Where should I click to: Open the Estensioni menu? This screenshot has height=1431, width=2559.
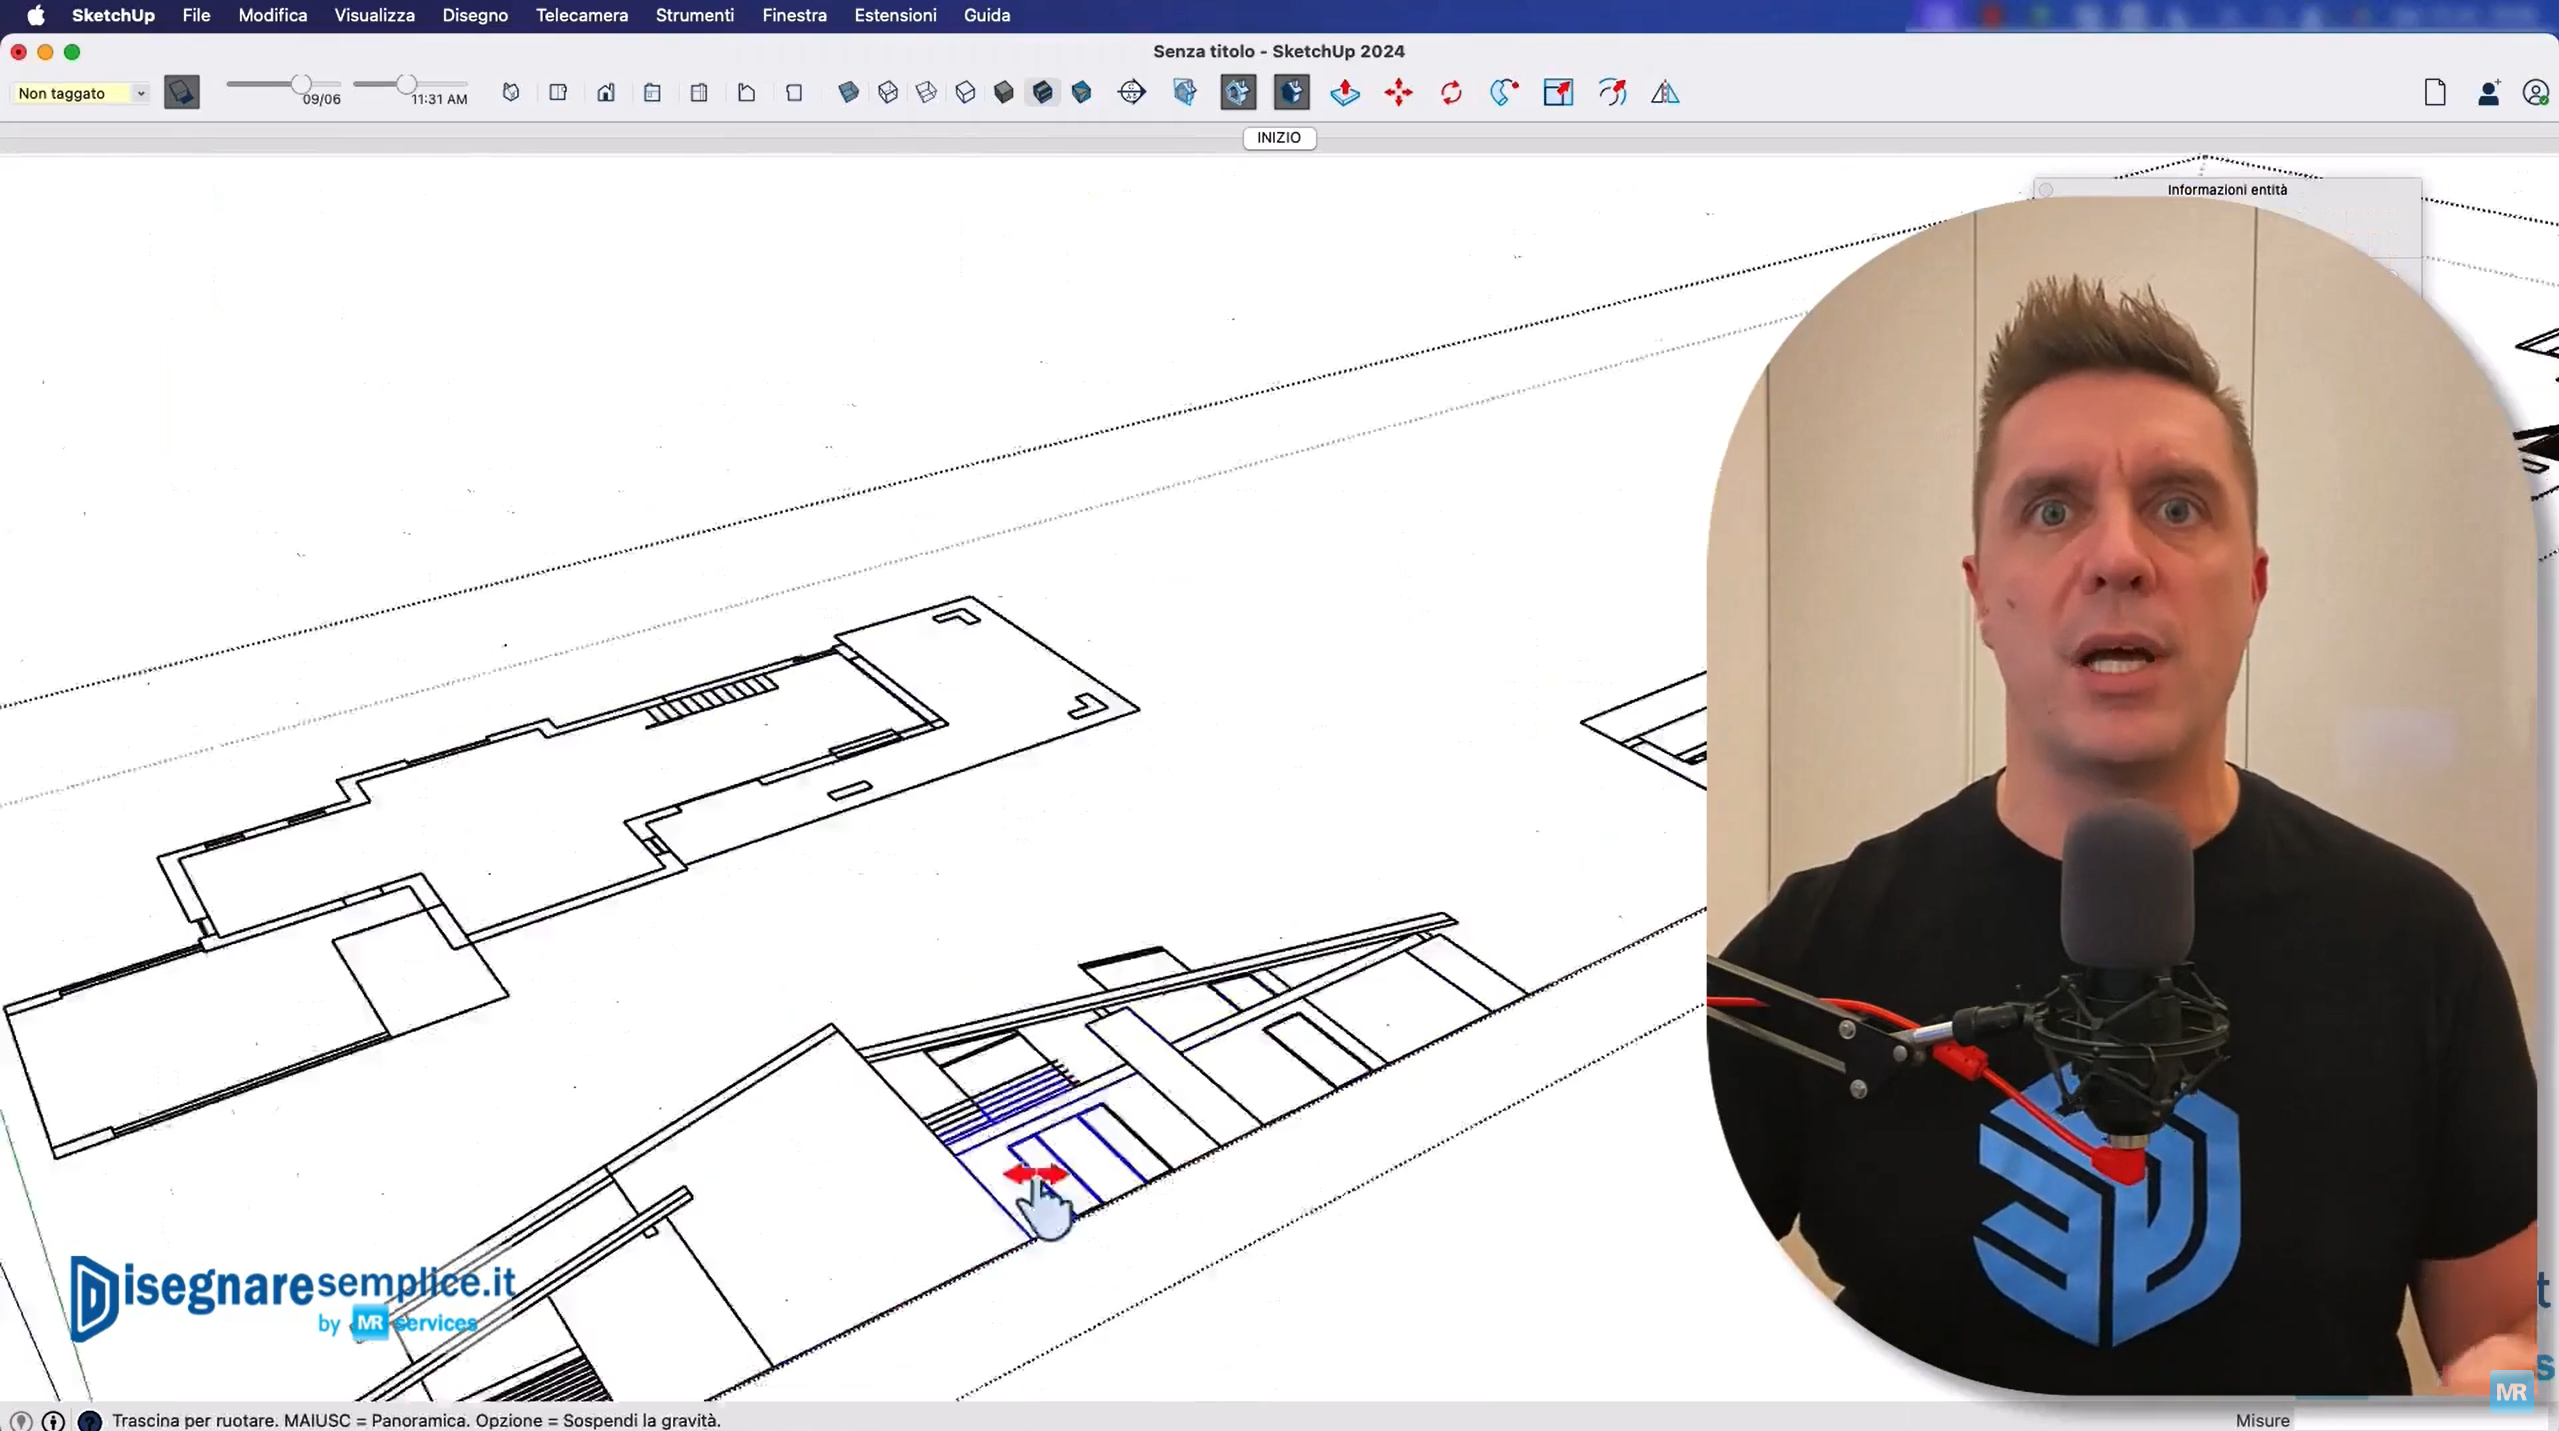(895, 15)
